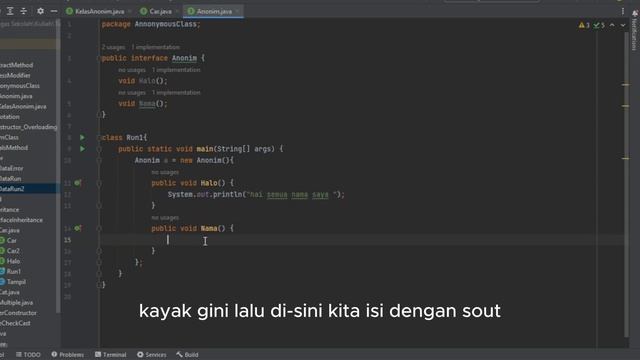Click main method name in editor

coord(204,149)
